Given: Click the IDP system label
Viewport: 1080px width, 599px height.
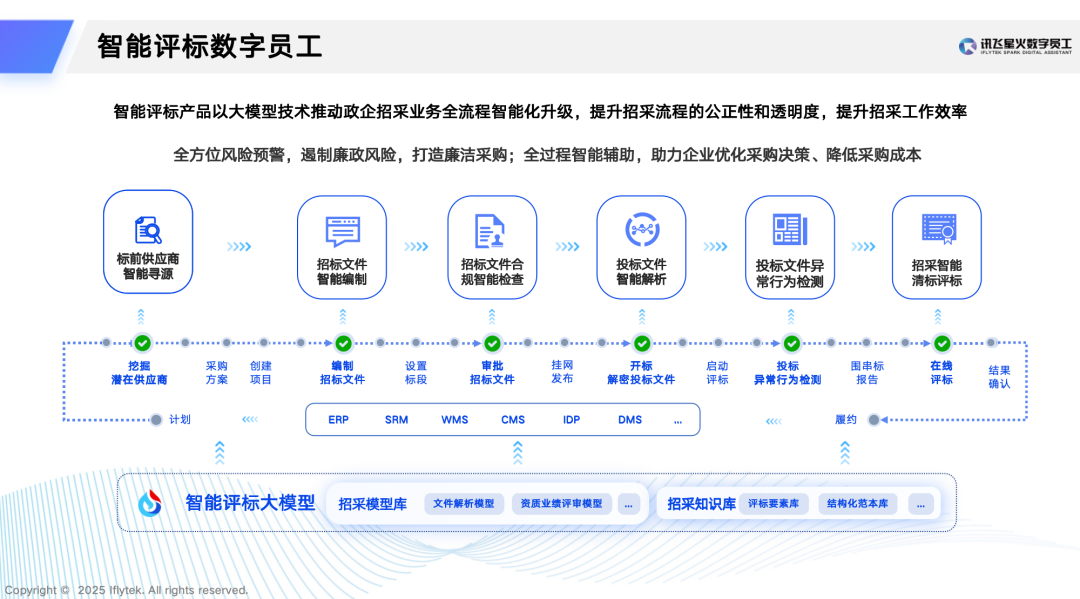Looking at the screenshot, I should (571, 420).
